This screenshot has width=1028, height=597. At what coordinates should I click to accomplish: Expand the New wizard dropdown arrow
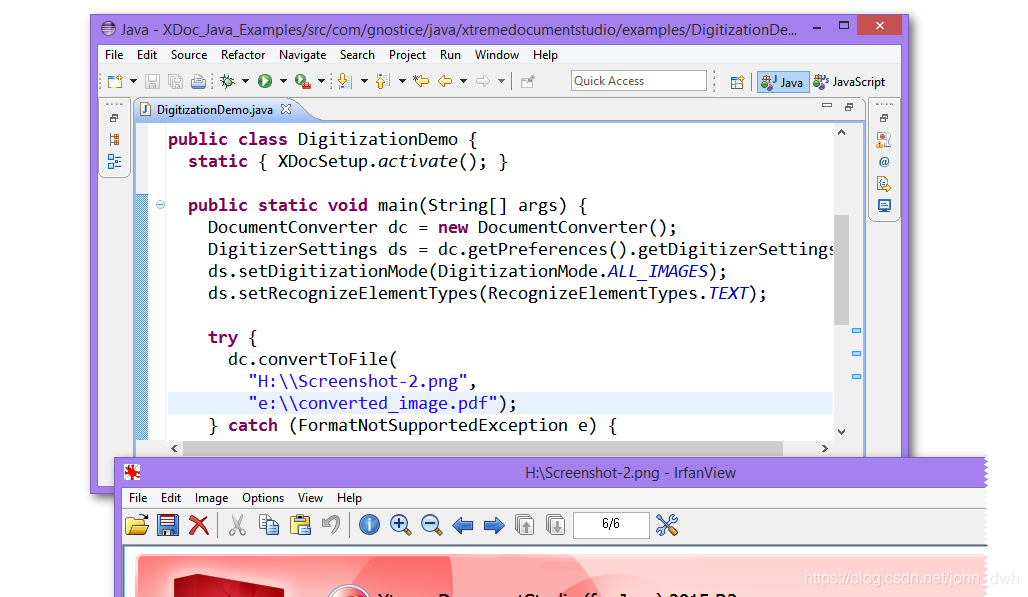point(133,82)
